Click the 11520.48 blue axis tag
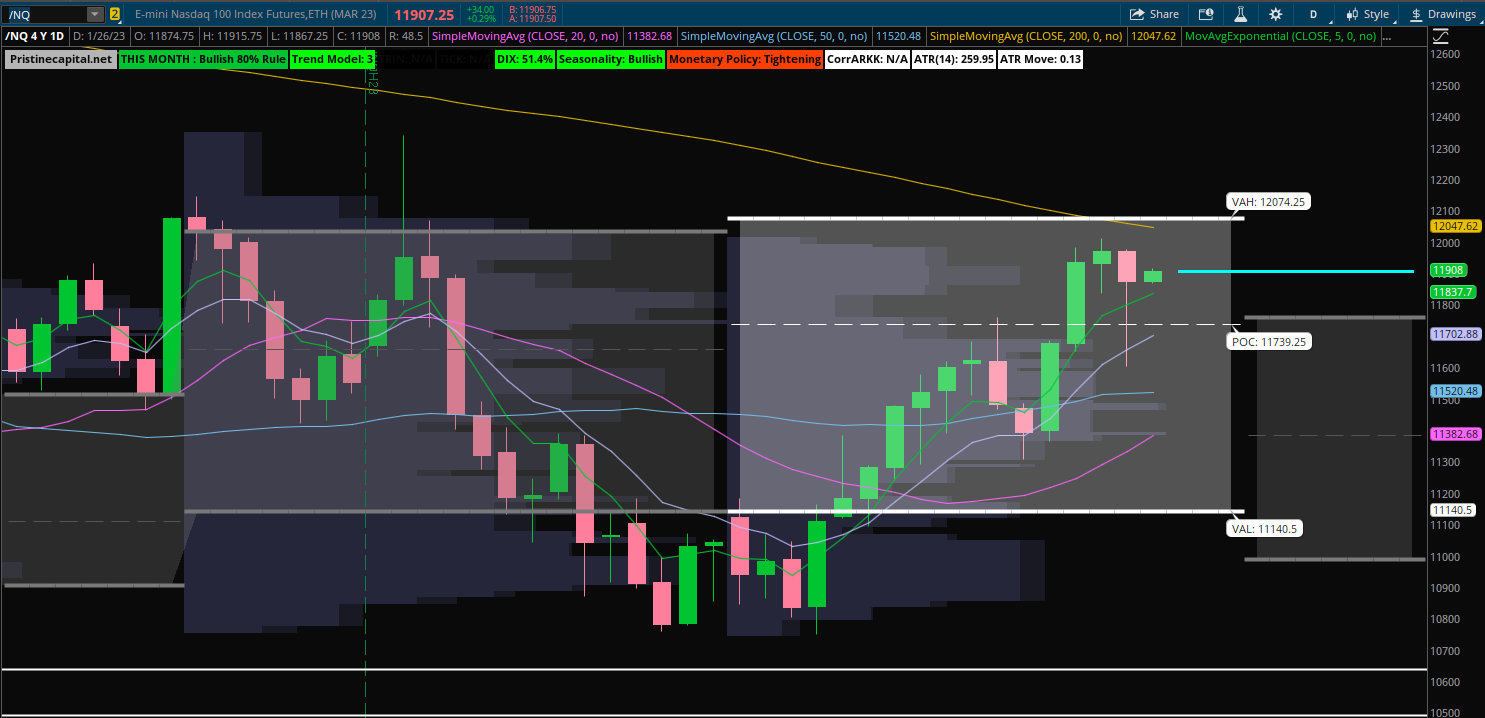 [x=1456, y=391]
